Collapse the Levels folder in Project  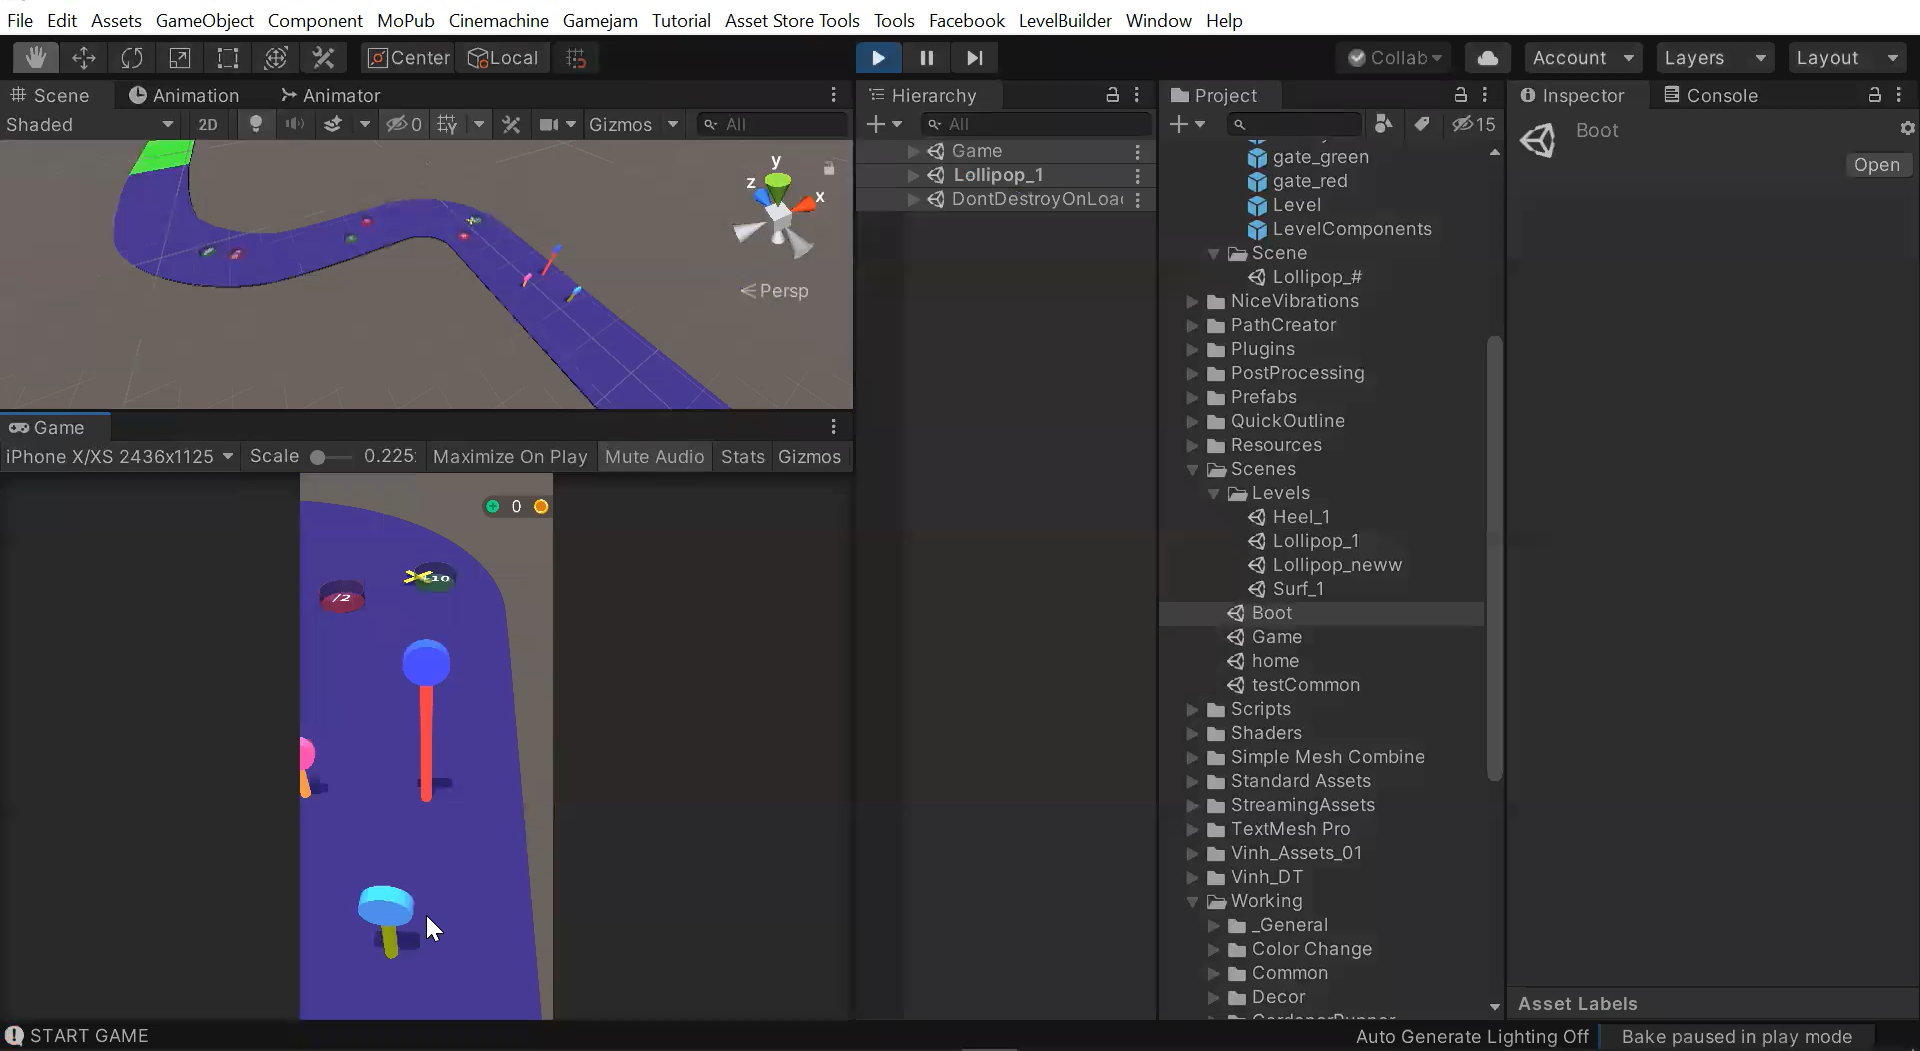[1214, 493]
